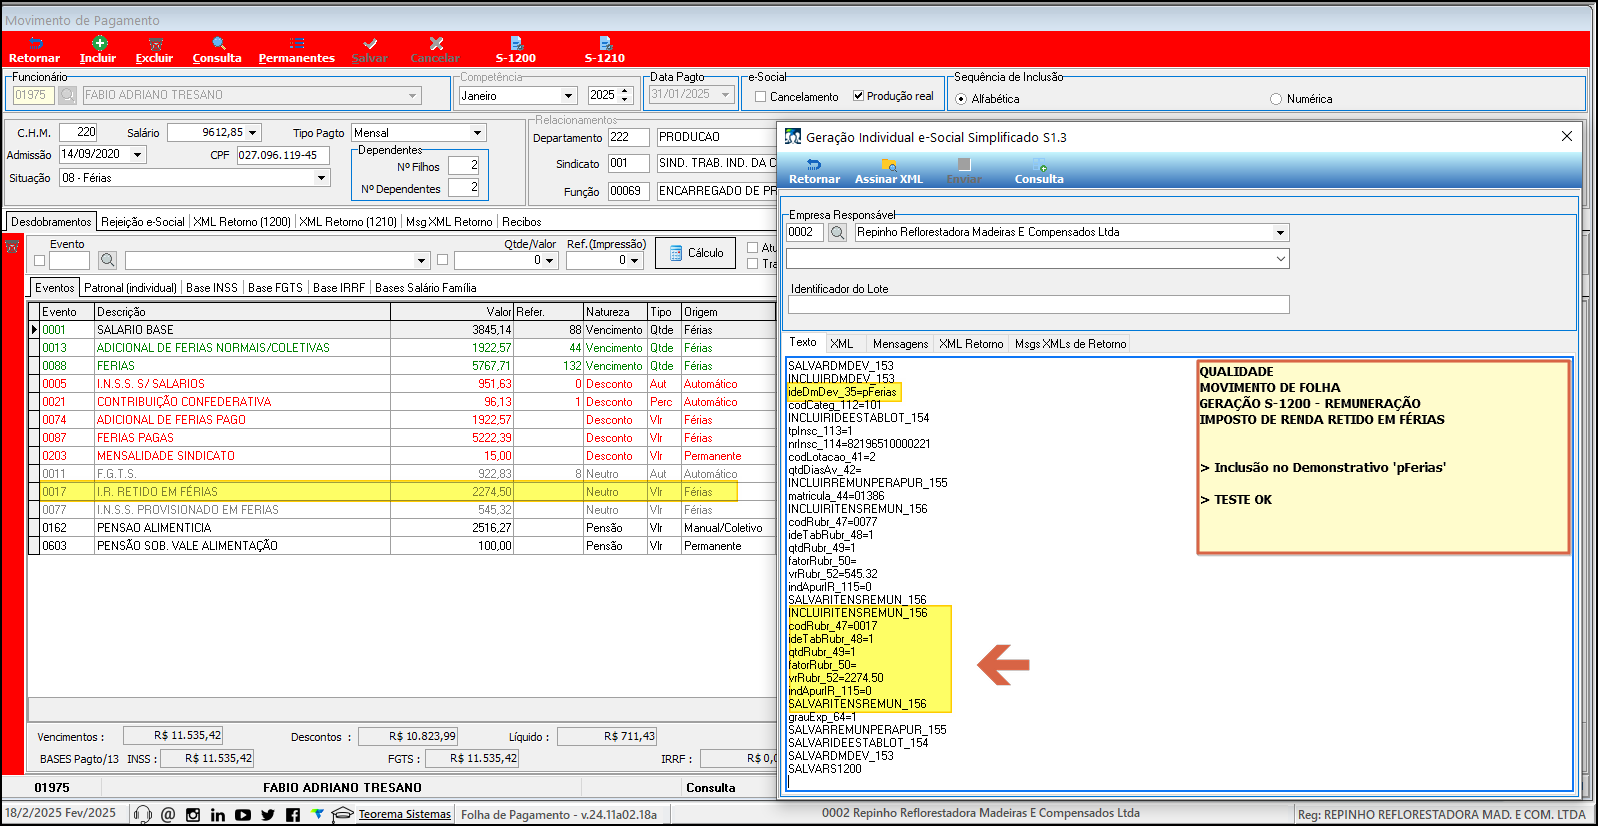Click the Permanentes list icon
The height and width of the screenshot is (826, 1598).
point(297,43)
